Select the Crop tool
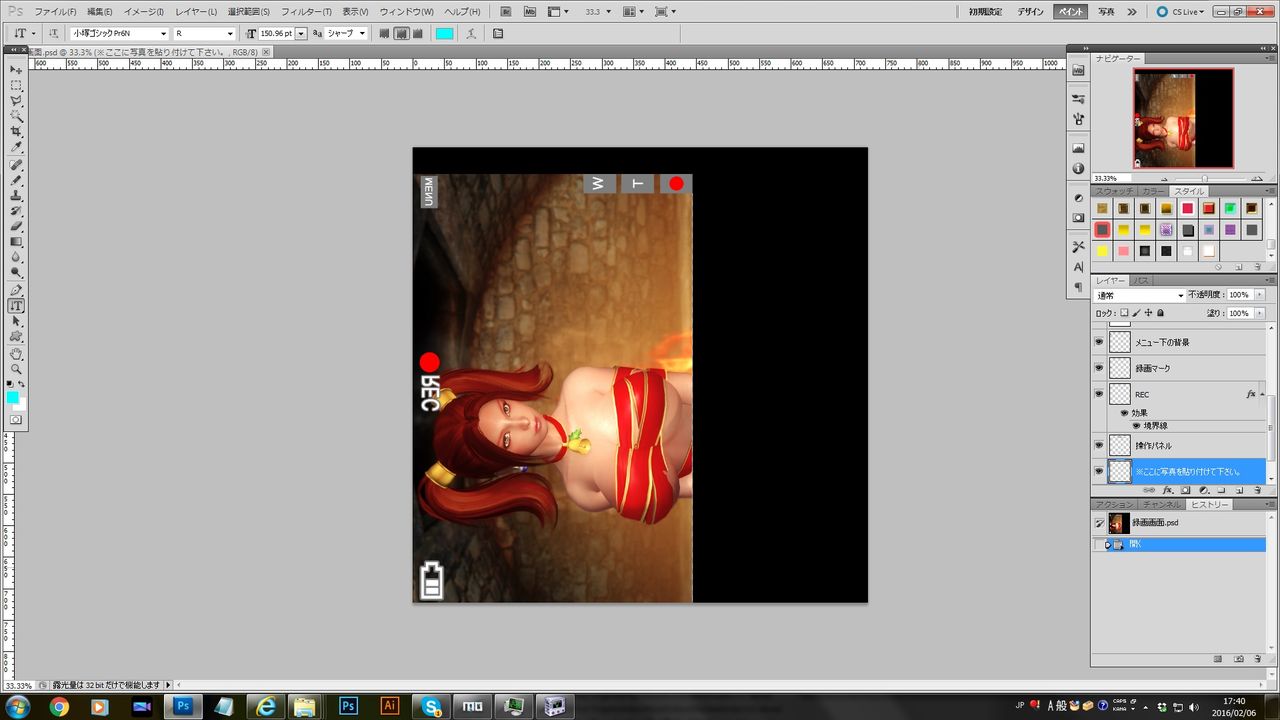The height and width of the screenshot is (720, 1280). tap(16, 132)
